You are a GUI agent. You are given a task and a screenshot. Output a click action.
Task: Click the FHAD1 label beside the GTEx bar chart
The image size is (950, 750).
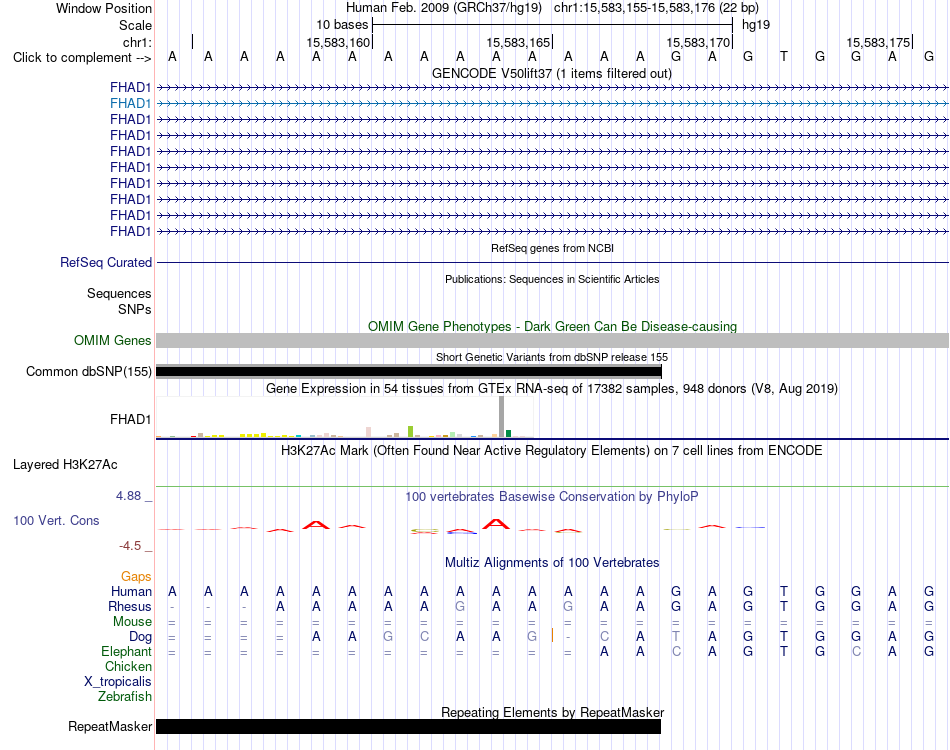point(130,419)
